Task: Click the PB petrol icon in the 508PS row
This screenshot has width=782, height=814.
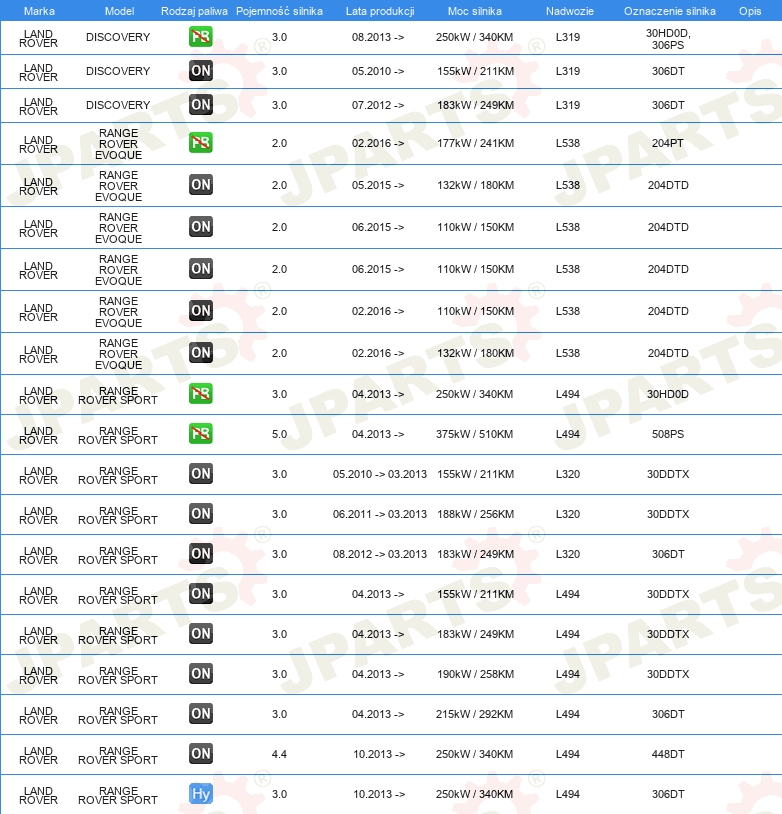Action: (201, 434)
